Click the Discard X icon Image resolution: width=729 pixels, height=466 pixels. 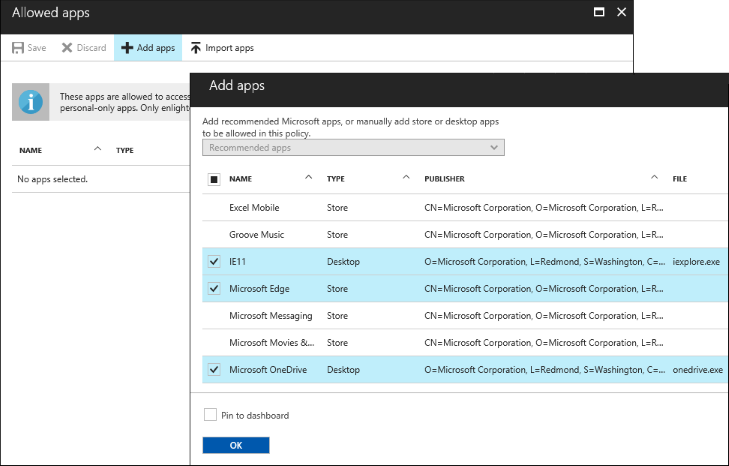click(67, 48)
